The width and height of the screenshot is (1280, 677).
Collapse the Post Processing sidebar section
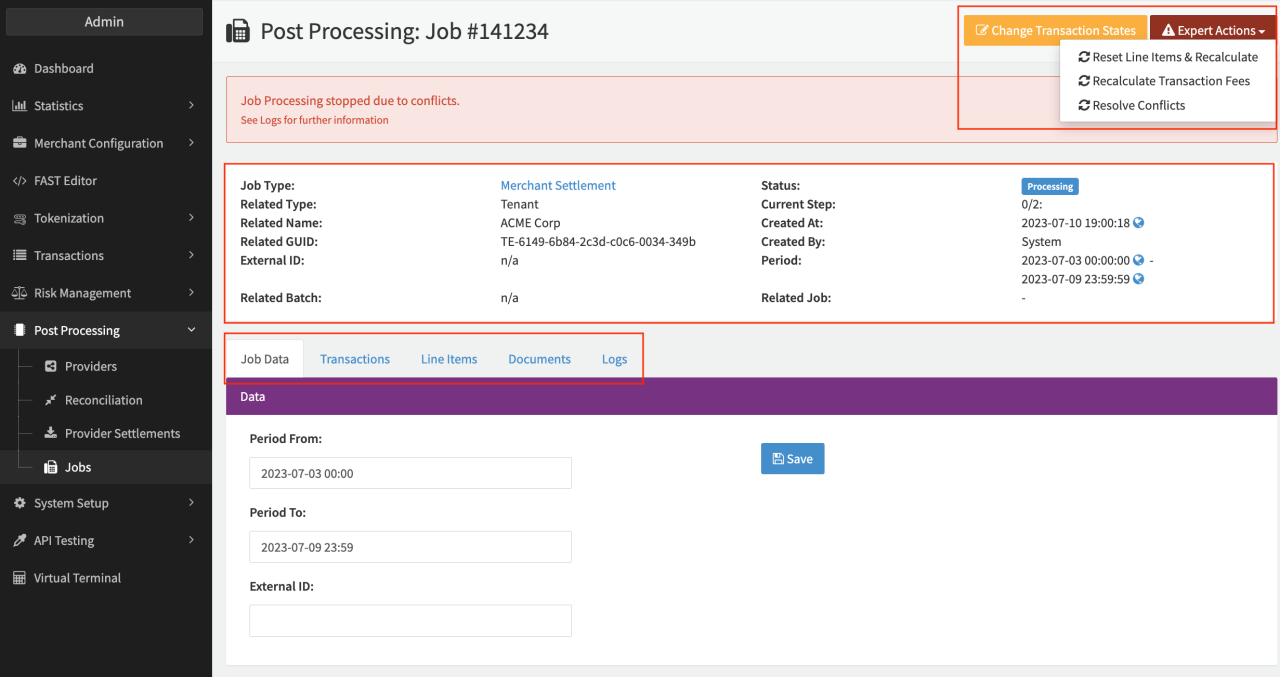pos(105,330)
